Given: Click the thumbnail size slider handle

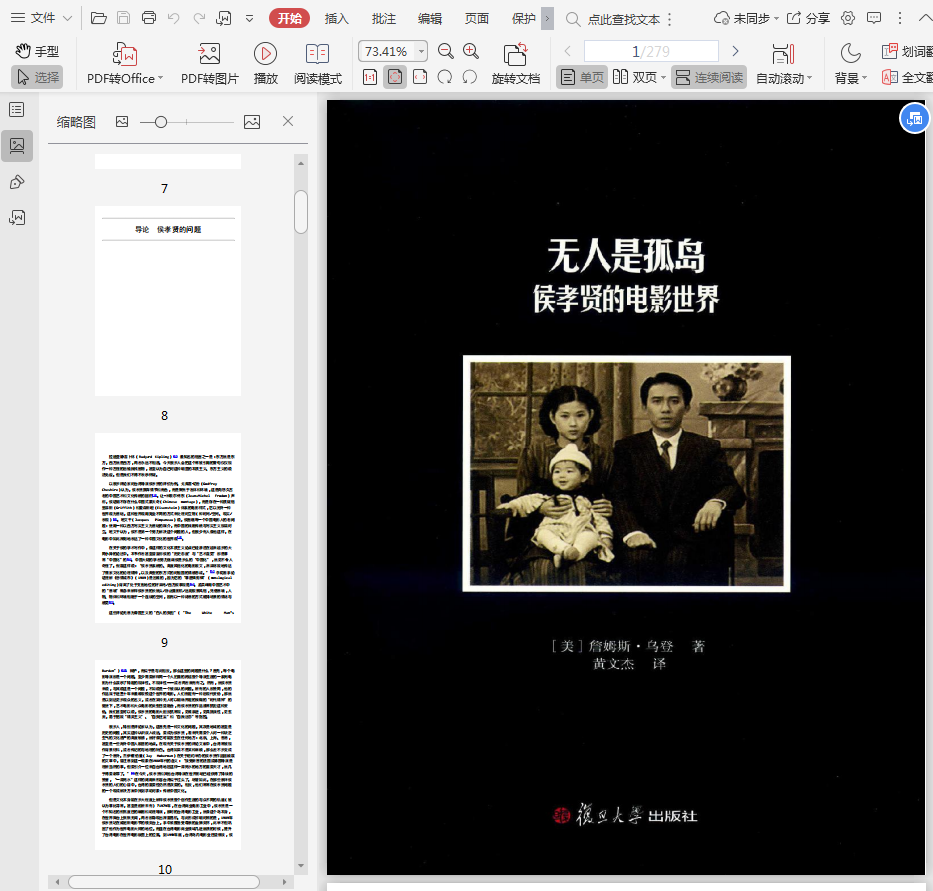Looking at the screenshot, I should pos(161,121).
